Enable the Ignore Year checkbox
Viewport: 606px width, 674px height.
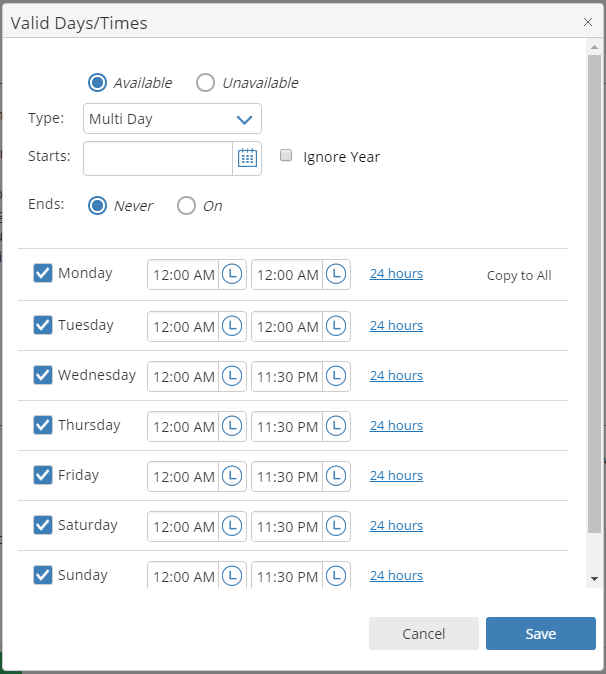286,156
